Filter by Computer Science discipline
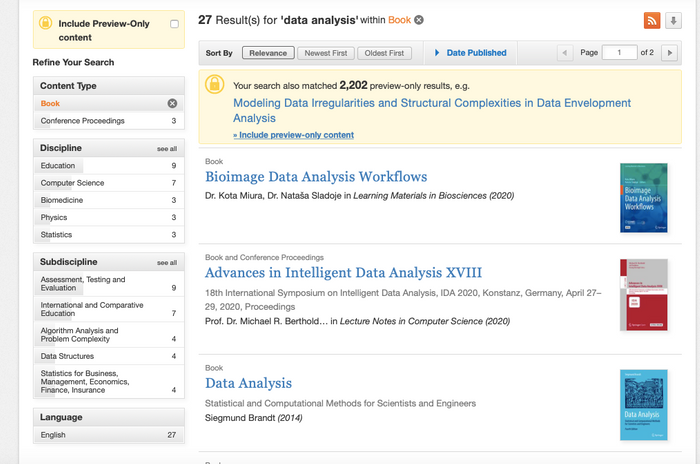The height and width of the screenshot is (464, 700). 108,183
